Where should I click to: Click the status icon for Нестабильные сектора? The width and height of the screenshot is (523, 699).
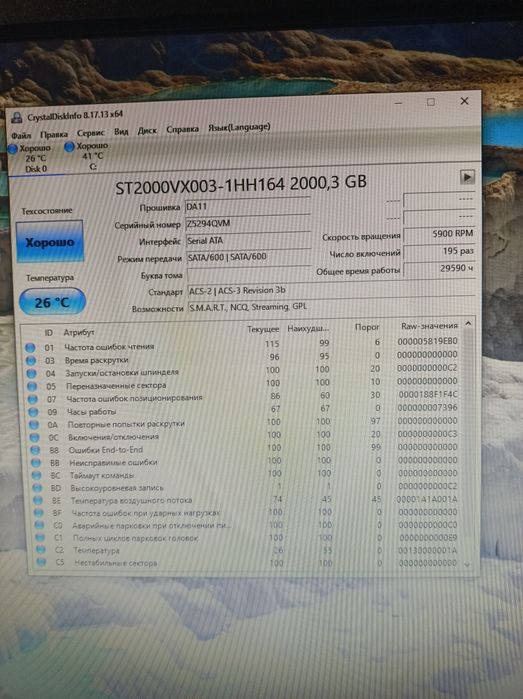[x=41, y=563]
